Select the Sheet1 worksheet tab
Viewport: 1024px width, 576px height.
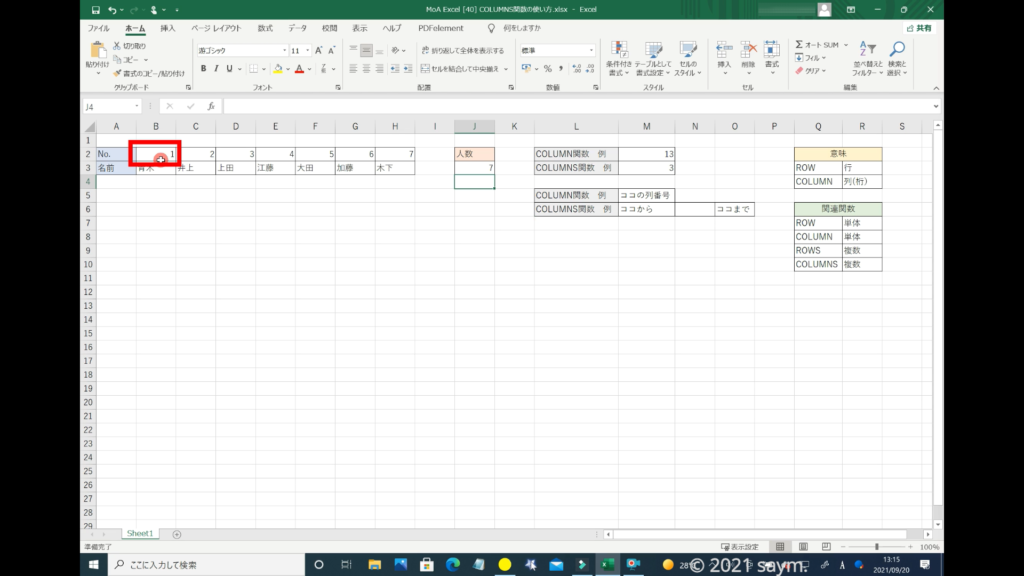(139, 534)
